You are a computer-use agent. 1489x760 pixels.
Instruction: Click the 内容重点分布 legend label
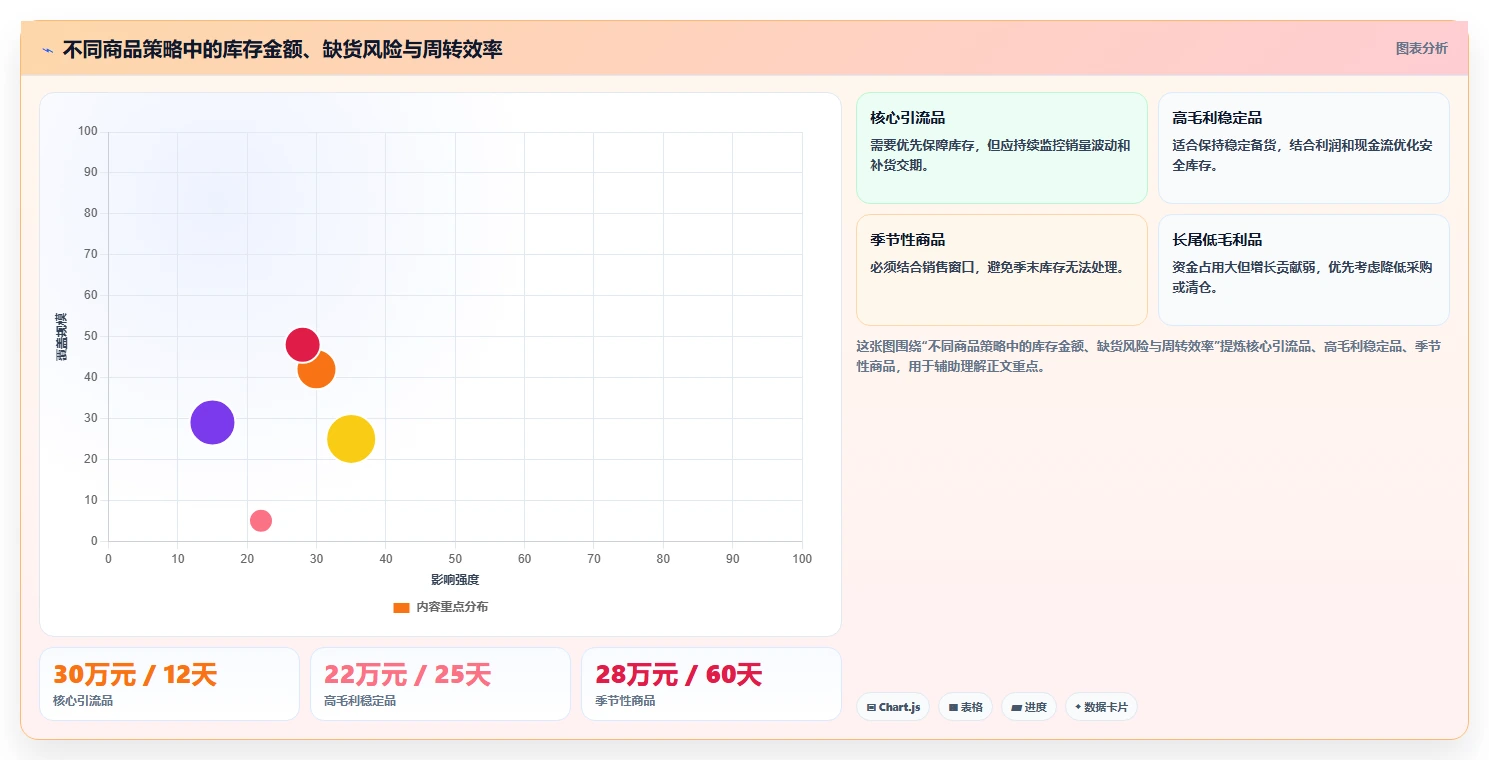click(x=452, y=607)
